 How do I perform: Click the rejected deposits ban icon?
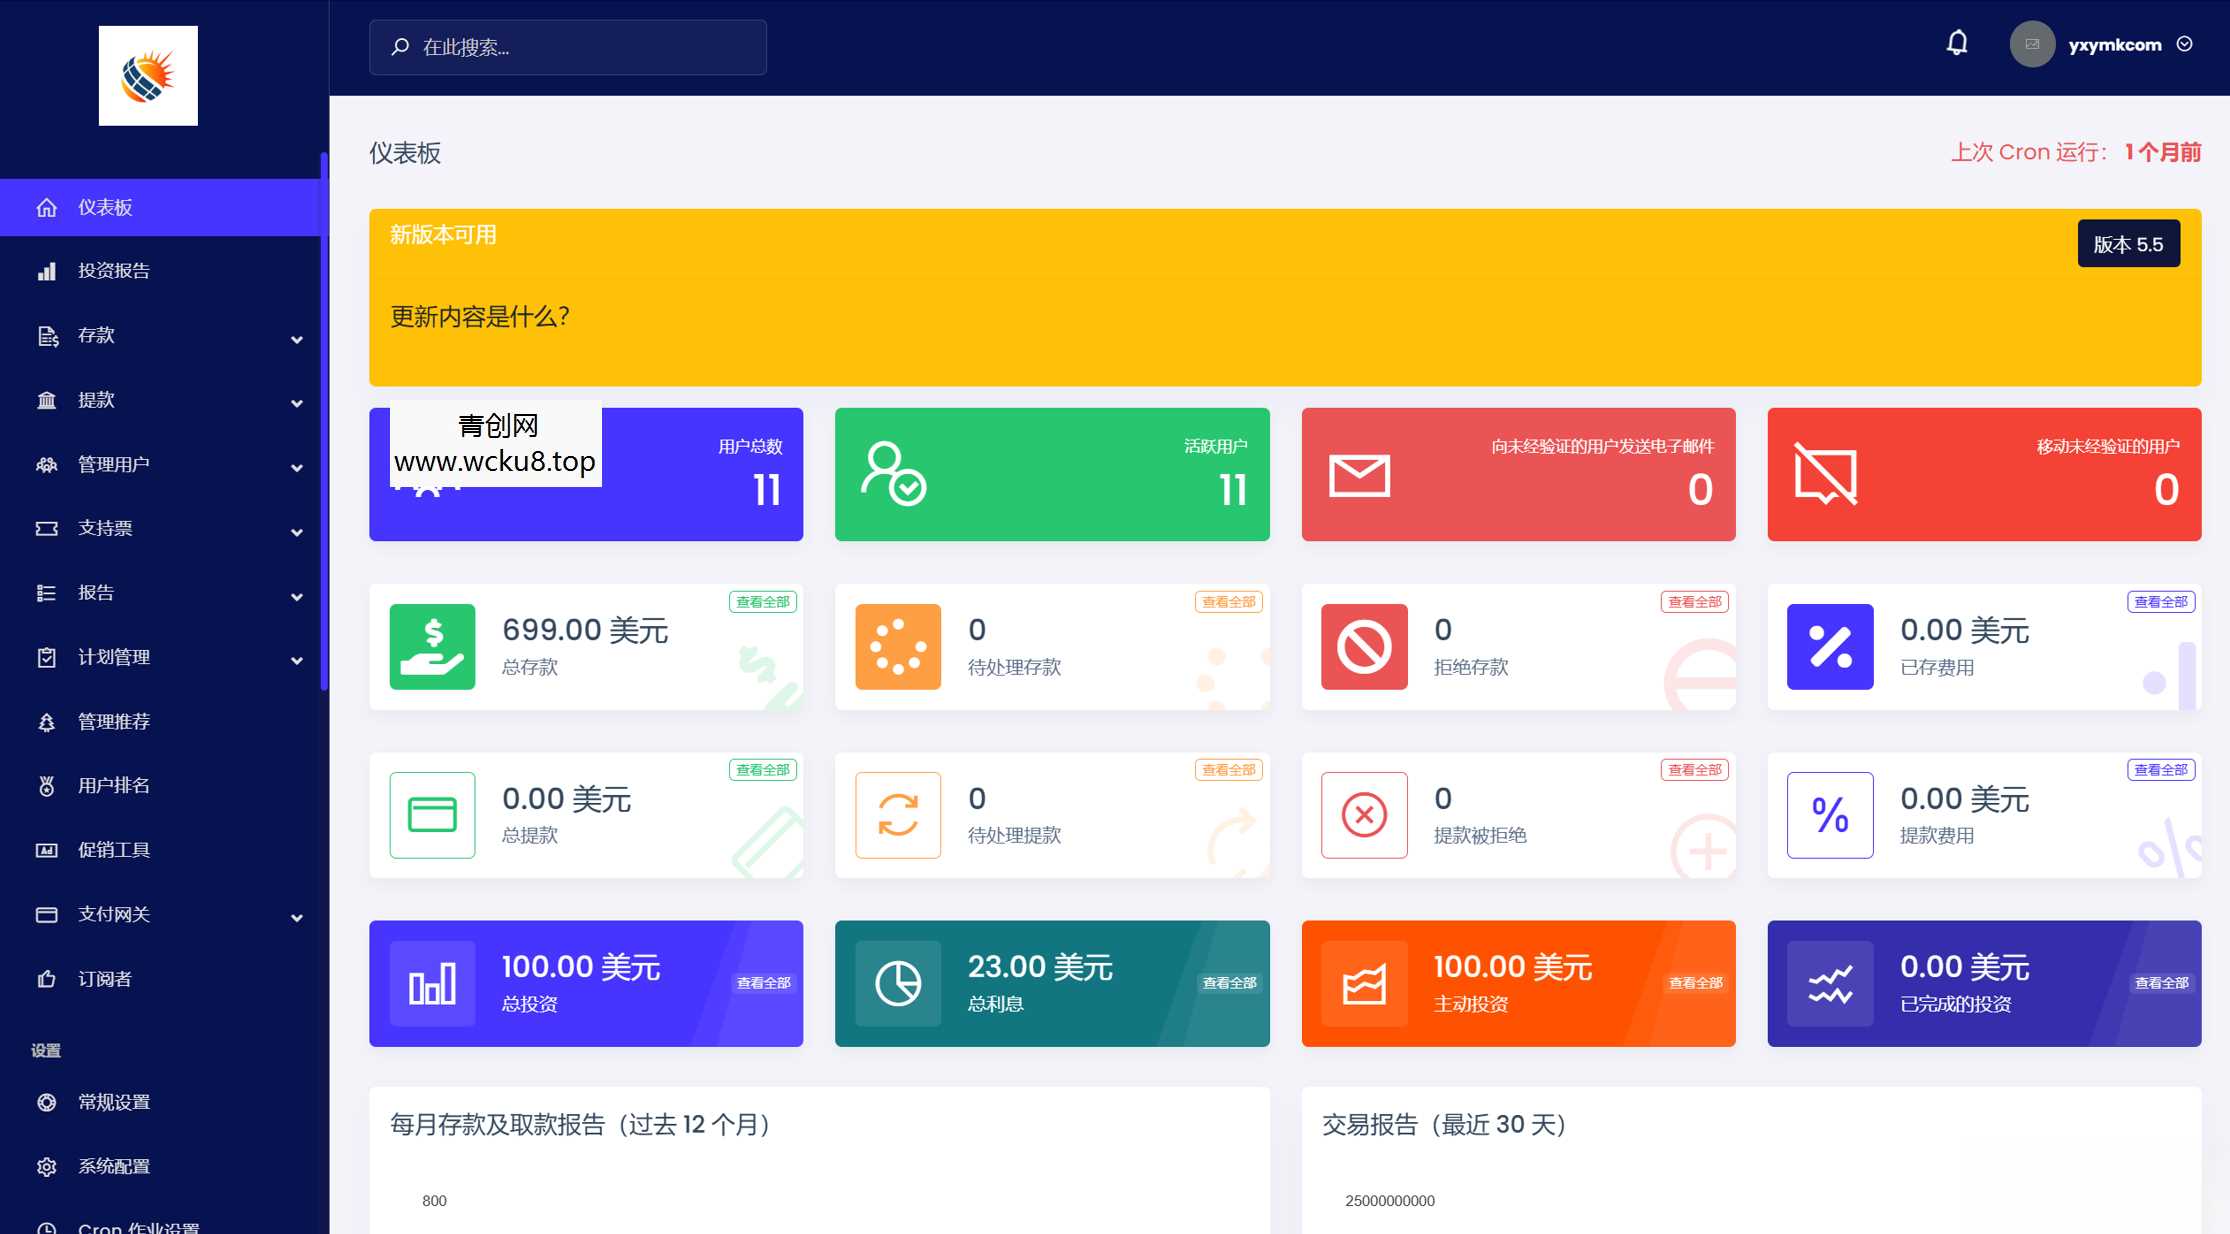tap(1364, 647)
